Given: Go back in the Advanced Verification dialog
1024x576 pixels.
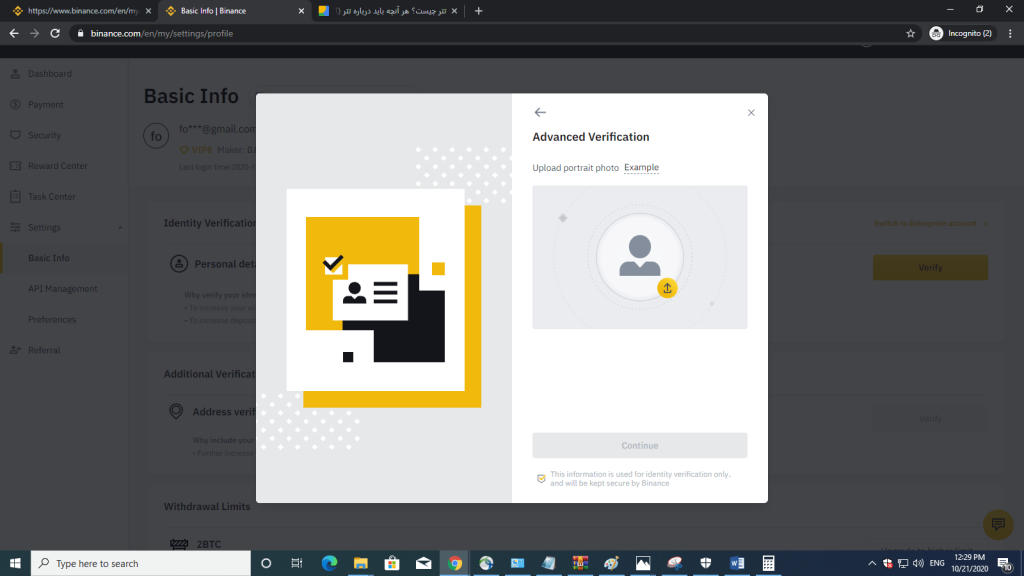Looking at the screenshot, I should (540, 112).
